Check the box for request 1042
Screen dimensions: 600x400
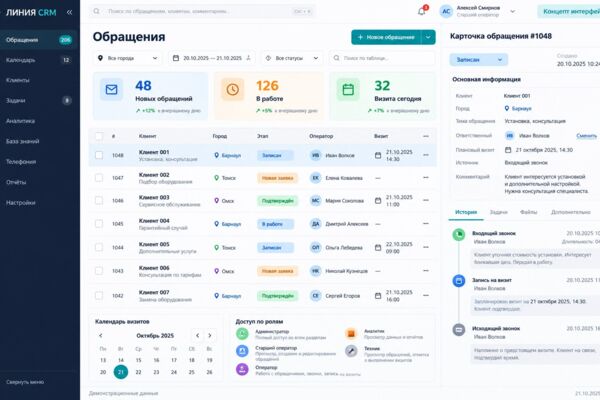[99, 296]
